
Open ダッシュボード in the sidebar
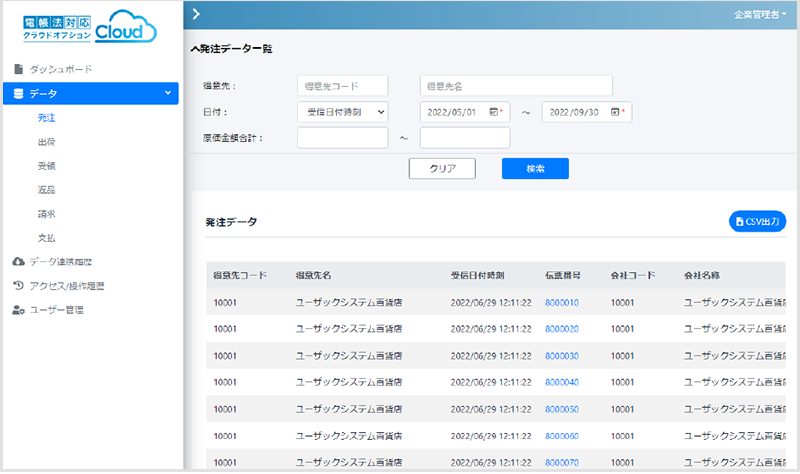click(61, 69)
